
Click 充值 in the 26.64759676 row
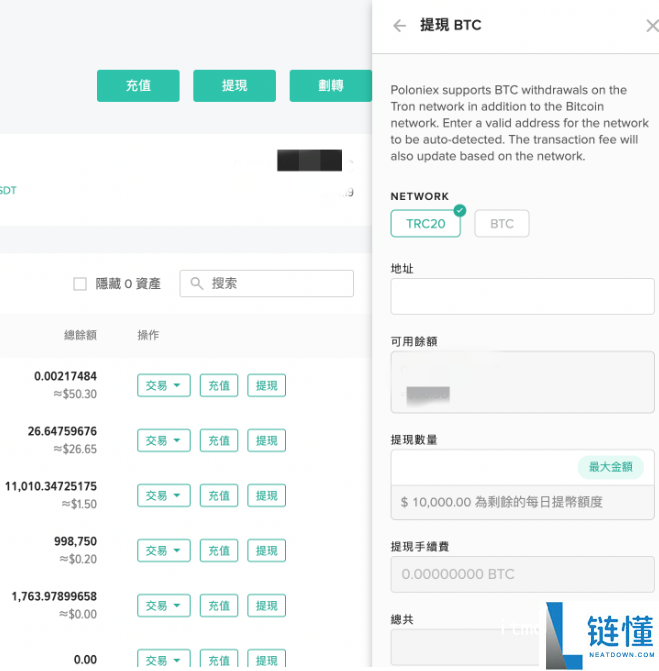219,440
